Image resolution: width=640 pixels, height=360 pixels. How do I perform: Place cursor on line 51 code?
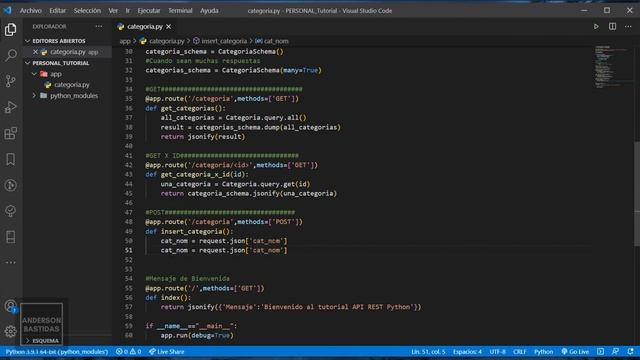pyautogui.click(x=224, y=250)
